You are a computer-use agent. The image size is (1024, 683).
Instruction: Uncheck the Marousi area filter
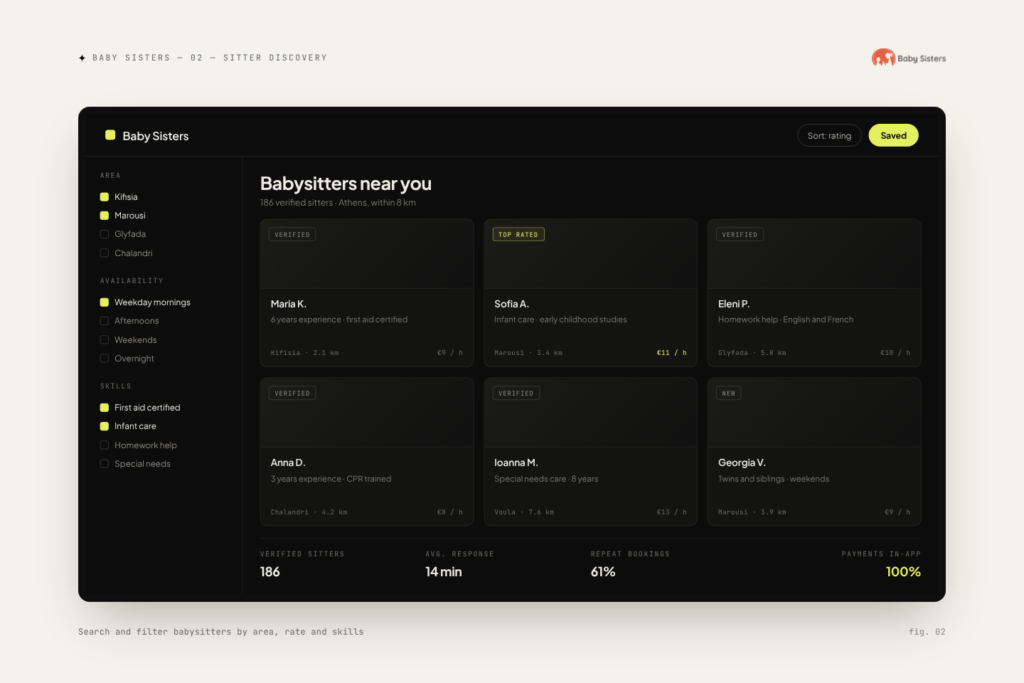click(104, 215)
